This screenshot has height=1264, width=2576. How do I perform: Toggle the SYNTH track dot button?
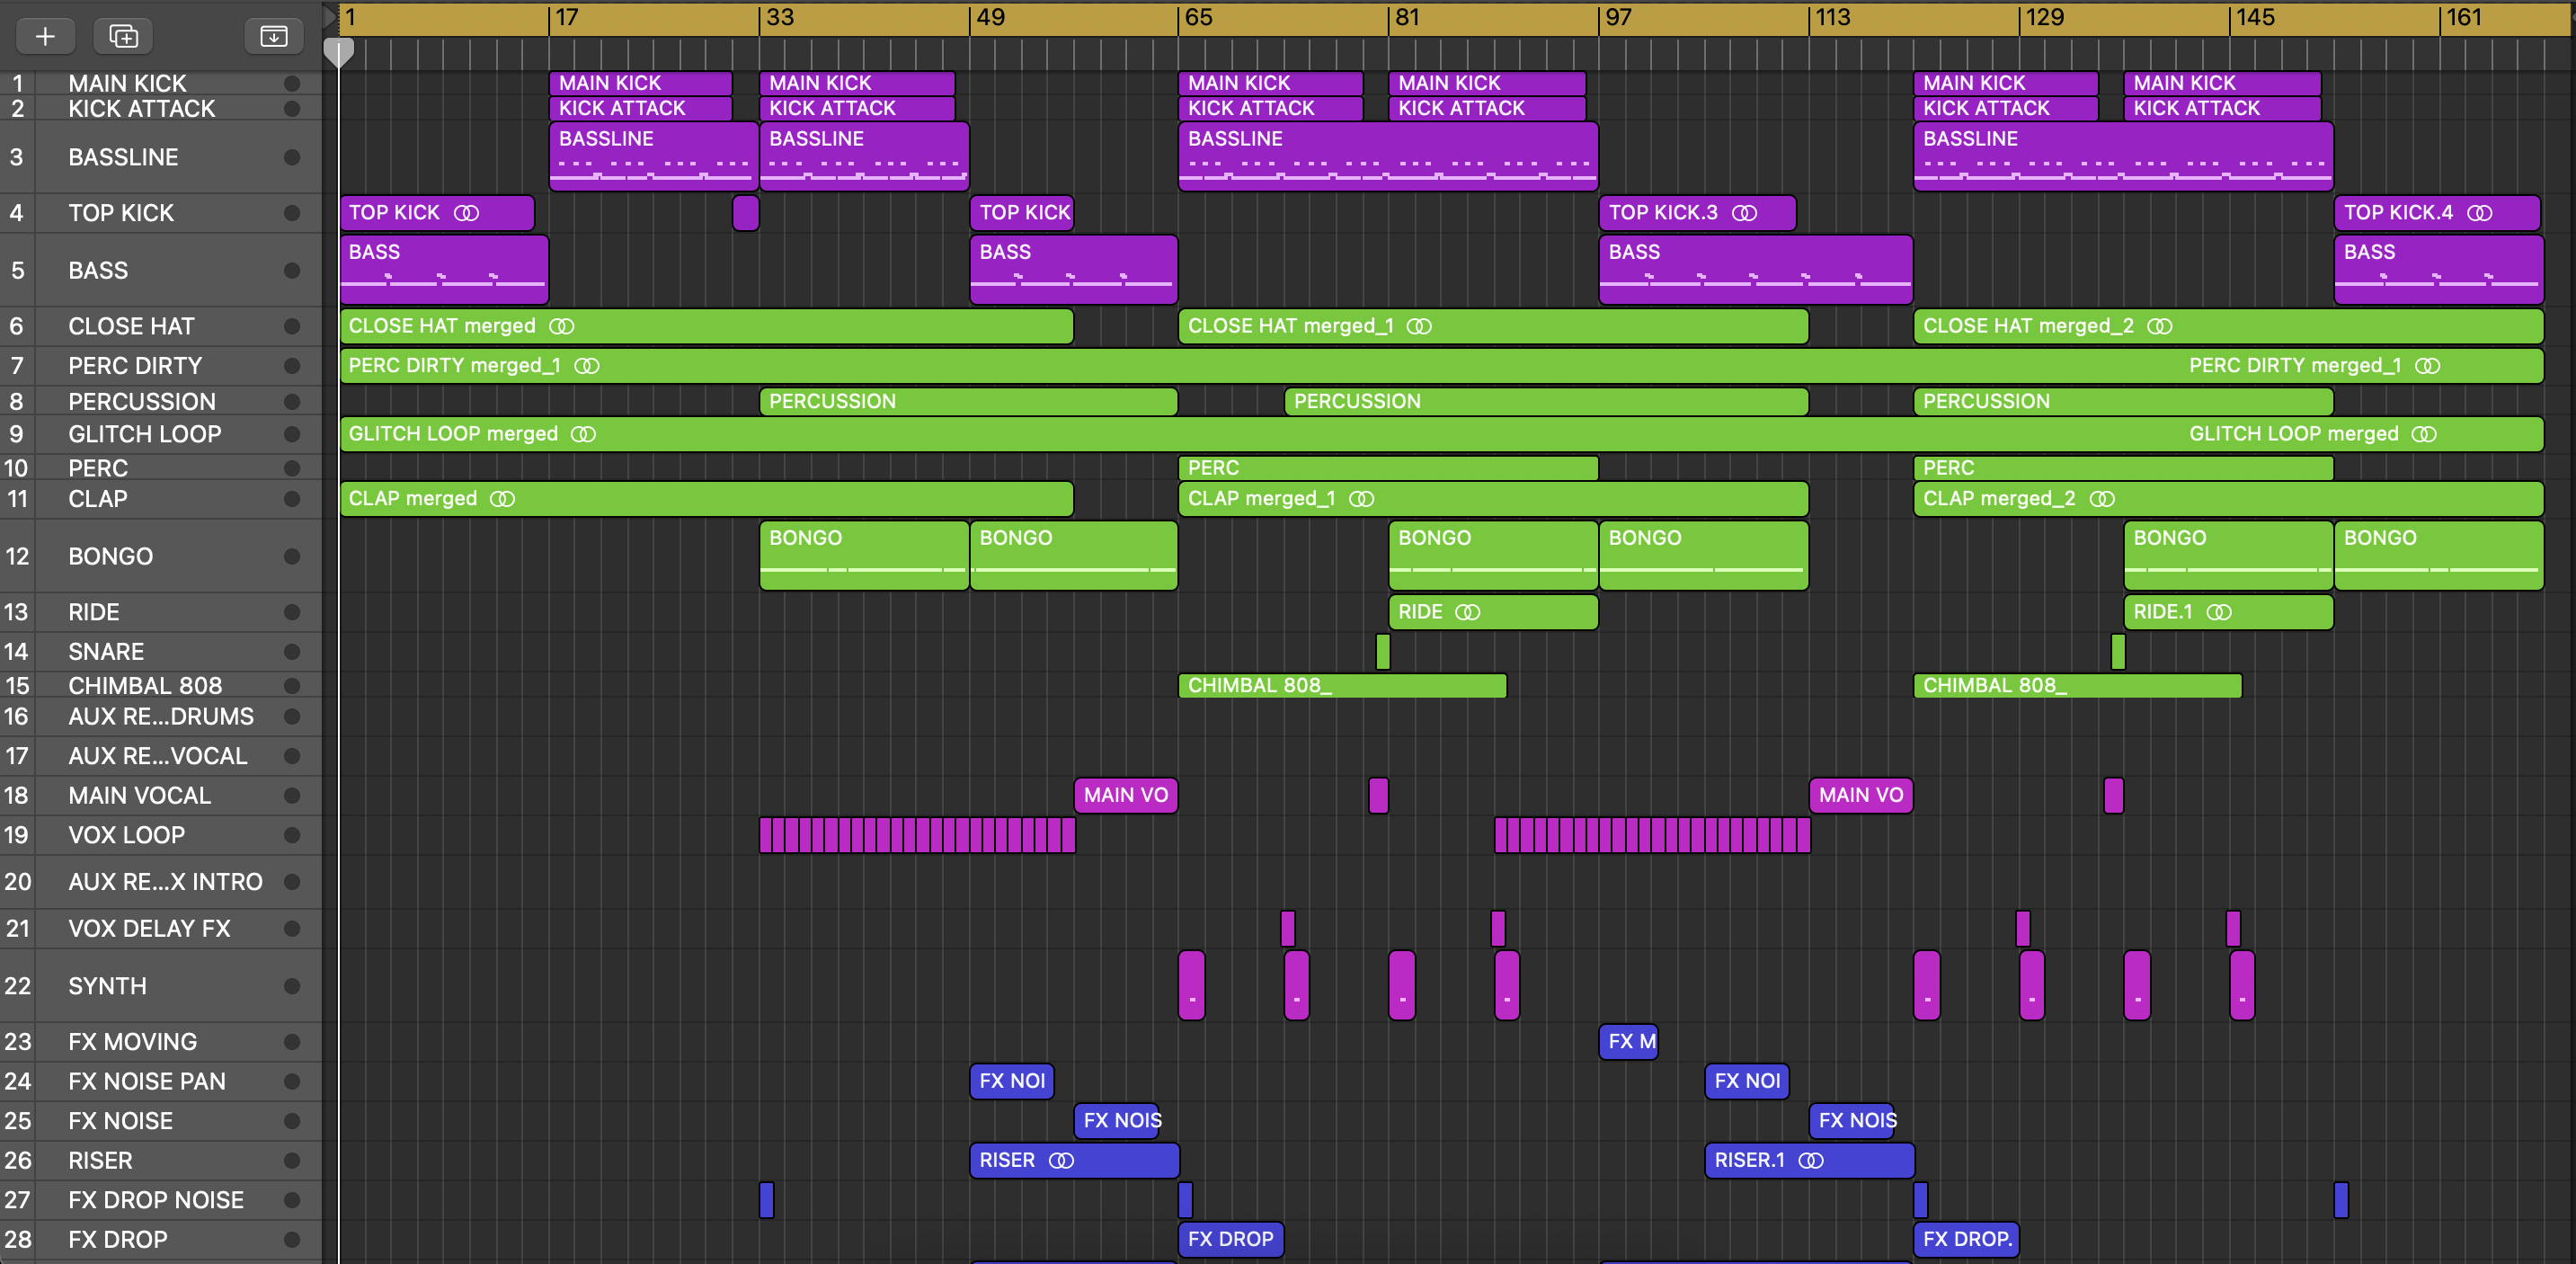click(292, 986)
